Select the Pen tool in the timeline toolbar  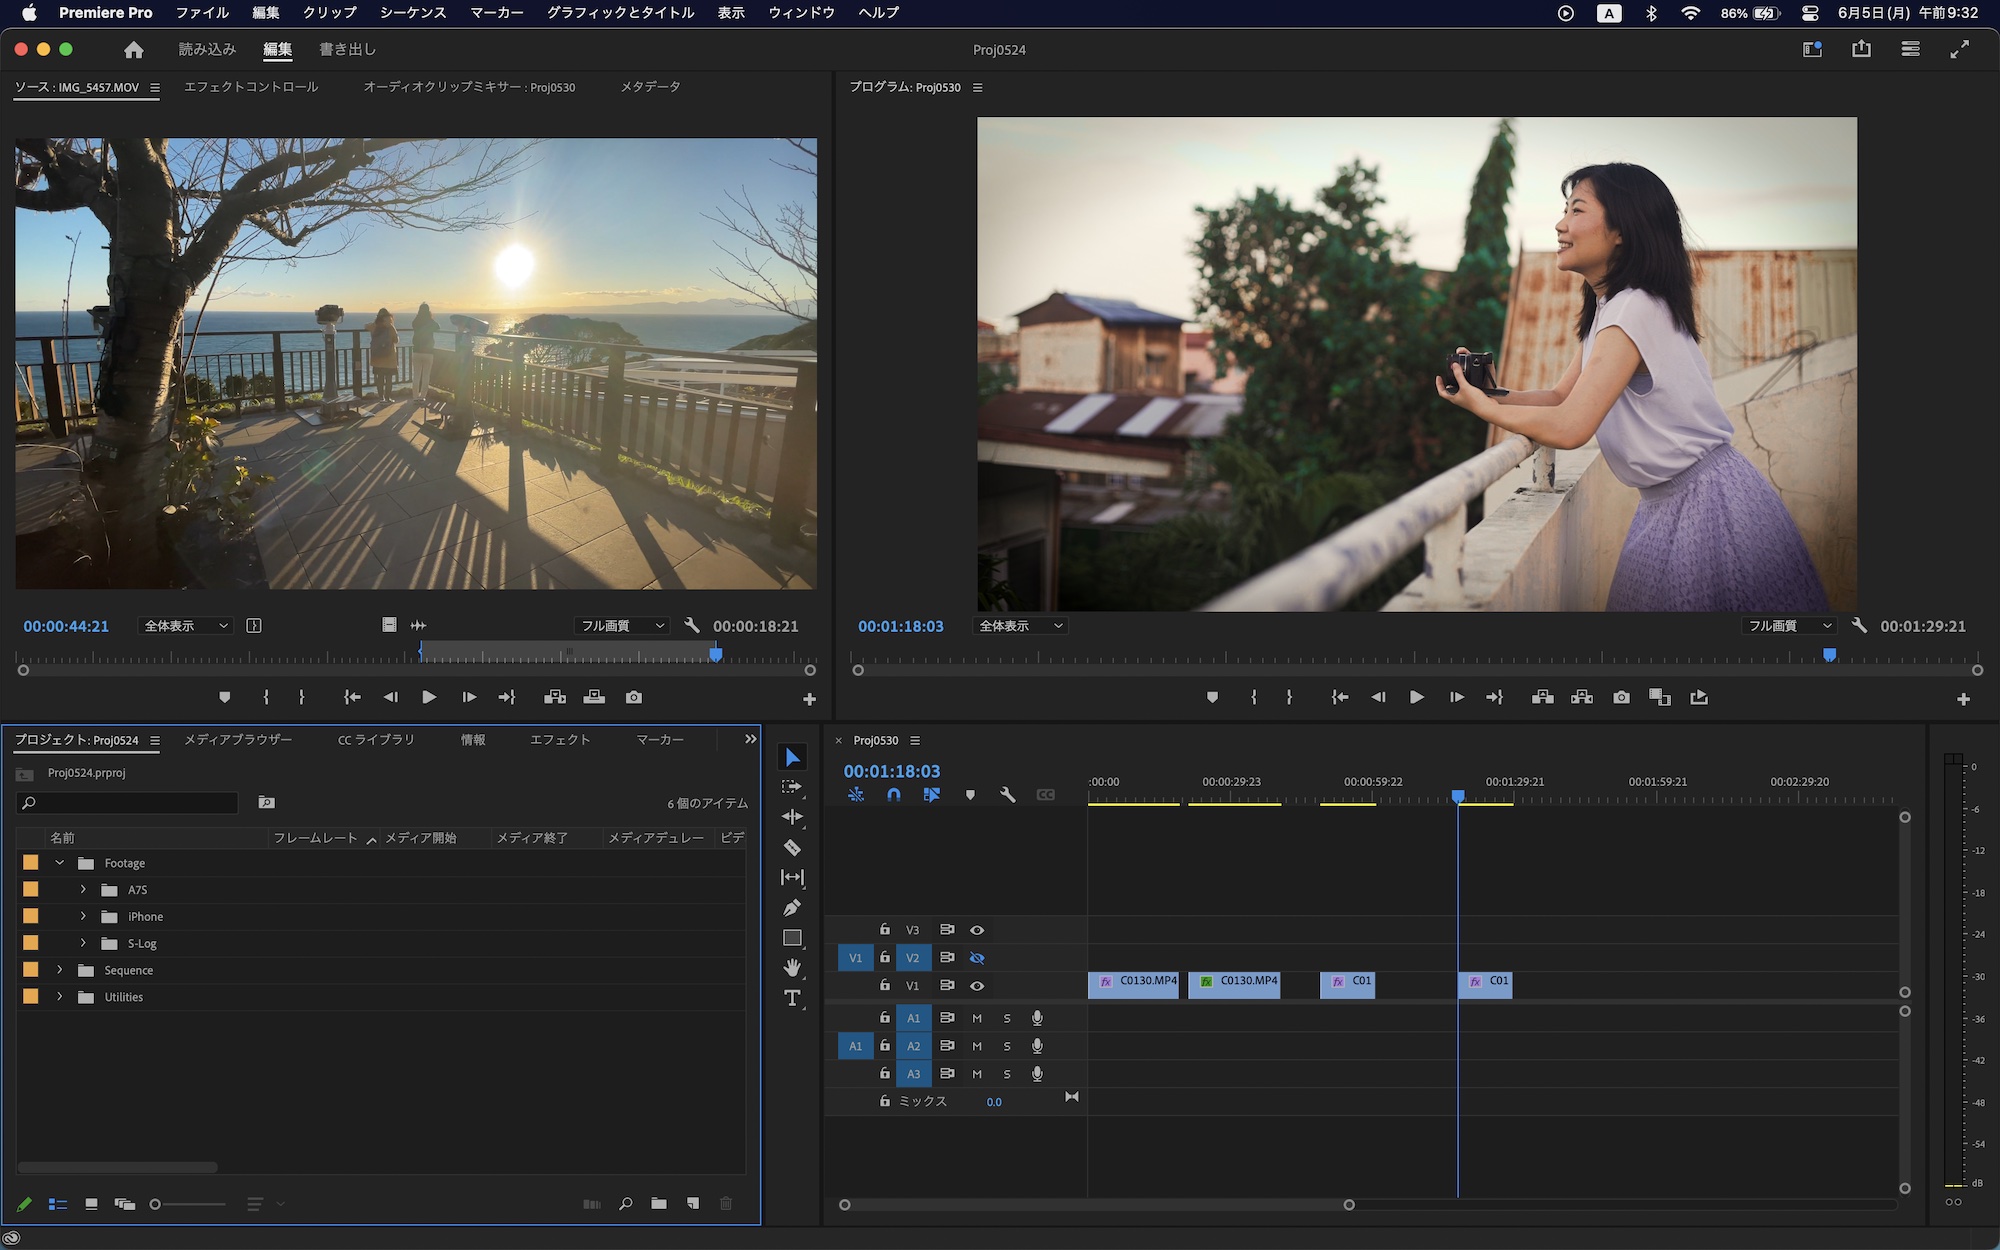pos(792,908)
